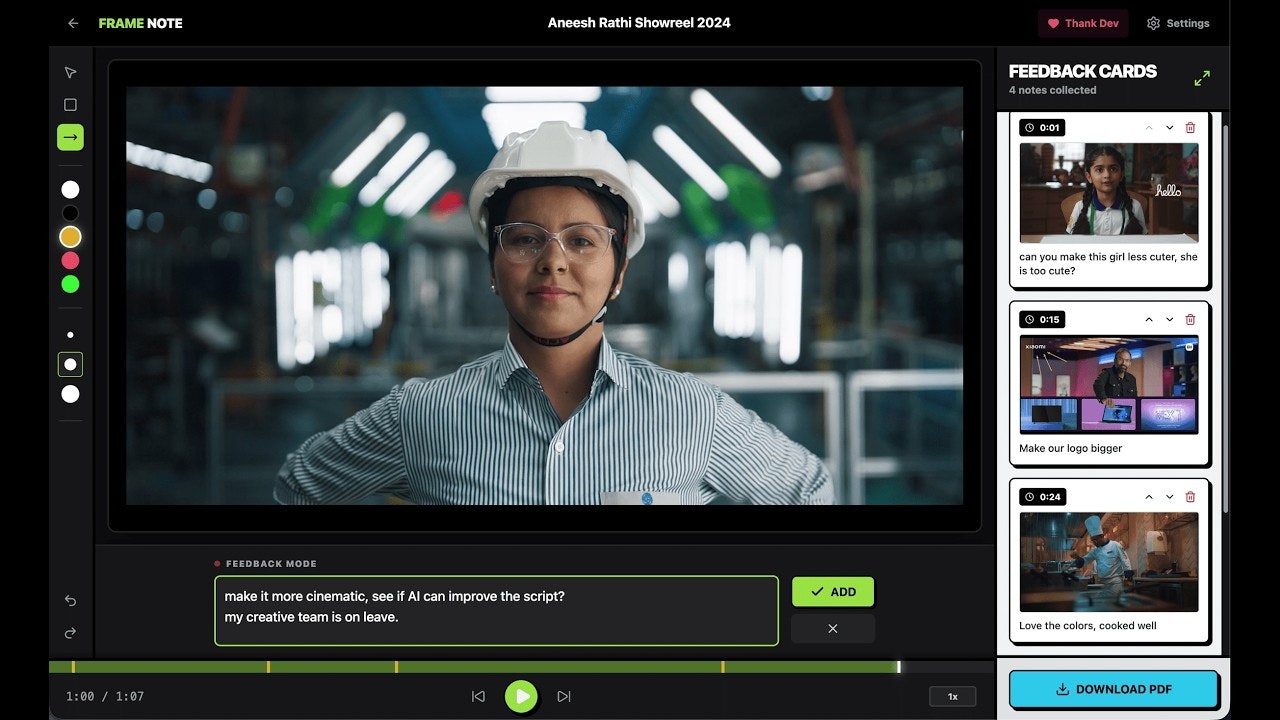Click the title Aneesh Rathi Showreel 2024
This screenshot has width=1280, height=720.
click(639, 23)
